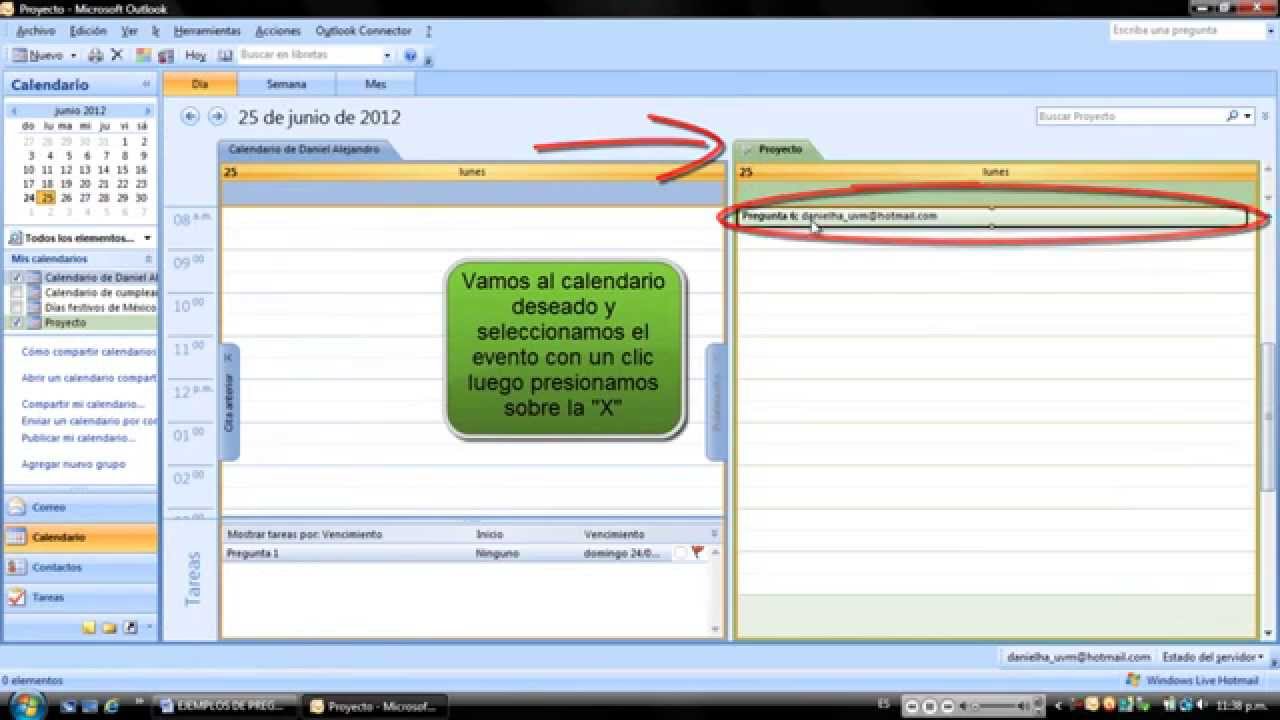Open the Edición menu
The image size is (1280, 720).
pyautogui.click(x=88, y=31)
